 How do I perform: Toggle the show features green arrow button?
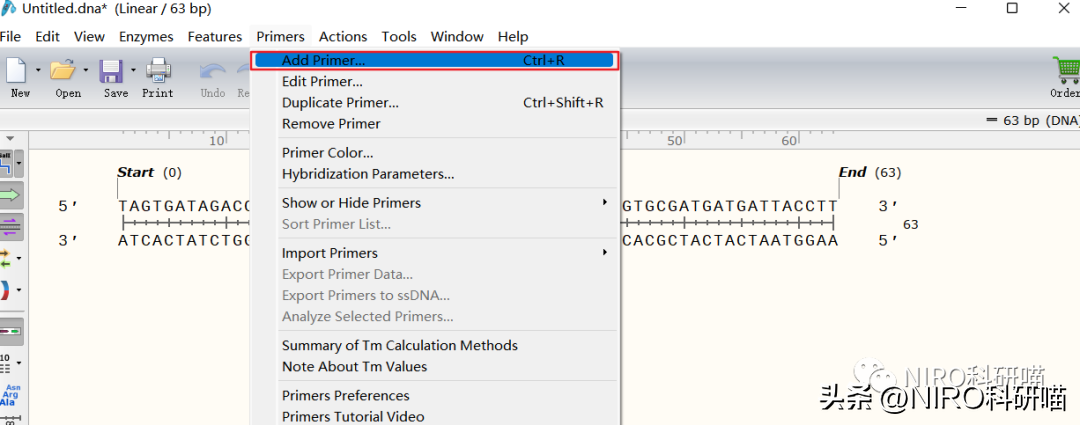tap(10, 194)
